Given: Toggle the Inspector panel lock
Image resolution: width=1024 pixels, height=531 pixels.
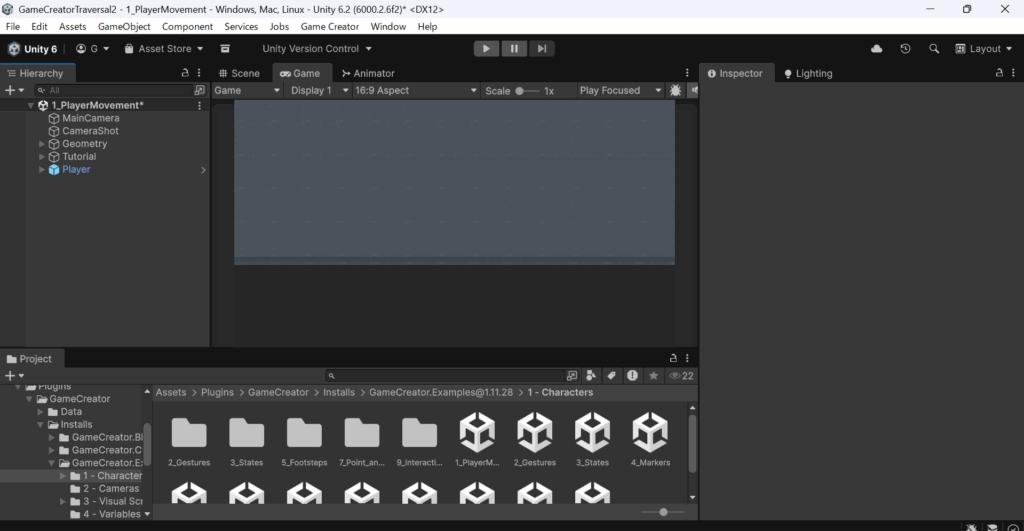Looking at the screenshot, I should 999,73.
